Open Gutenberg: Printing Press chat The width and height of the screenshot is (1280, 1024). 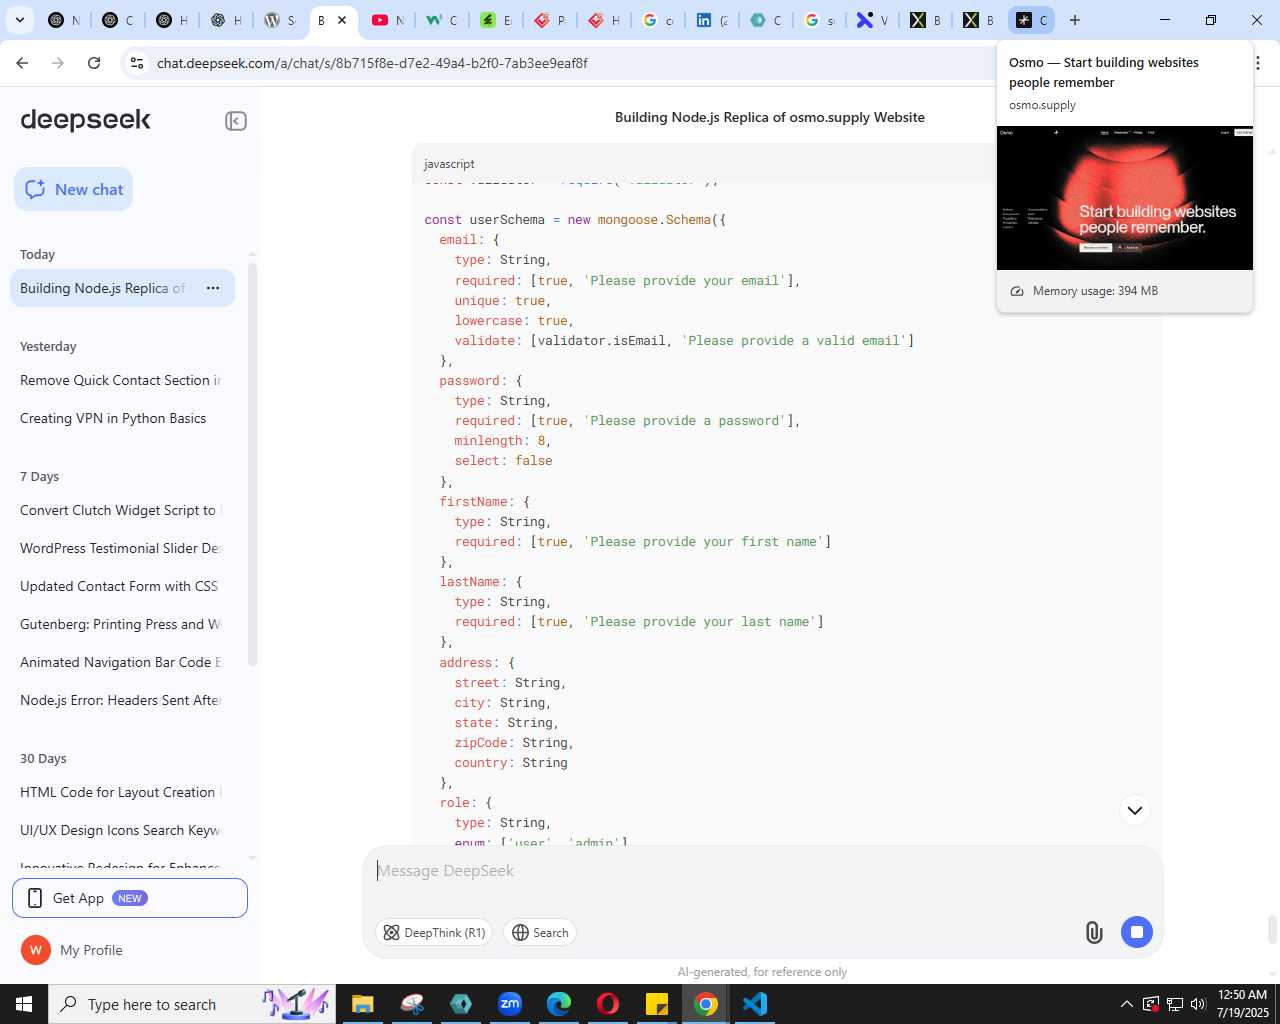pos(120,624)
